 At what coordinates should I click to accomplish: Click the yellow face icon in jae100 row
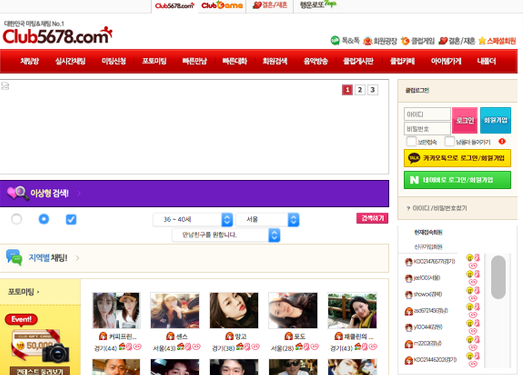pos(470,274)
